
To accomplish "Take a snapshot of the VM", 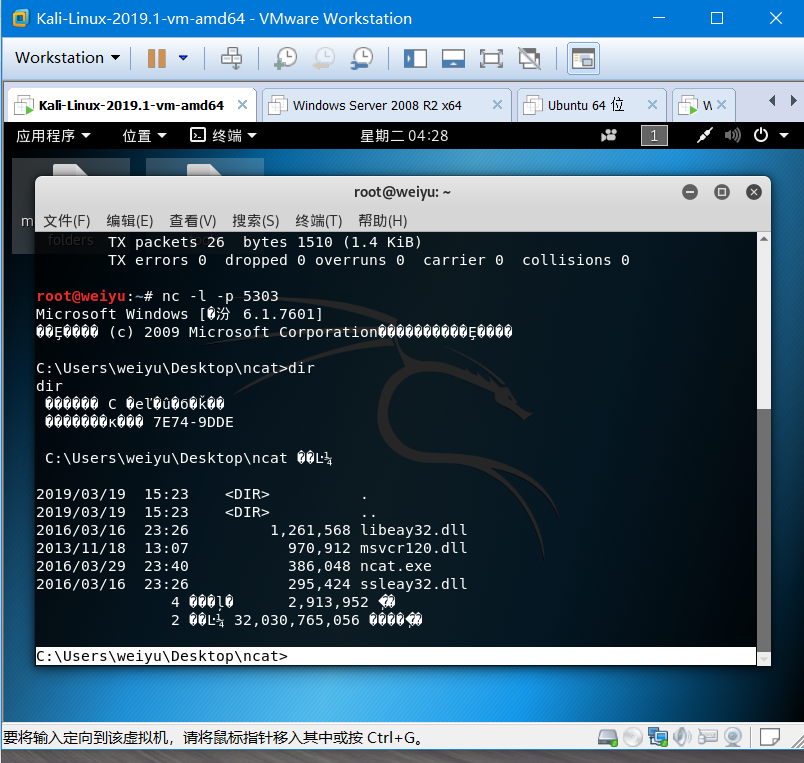I will pos(286,58).
